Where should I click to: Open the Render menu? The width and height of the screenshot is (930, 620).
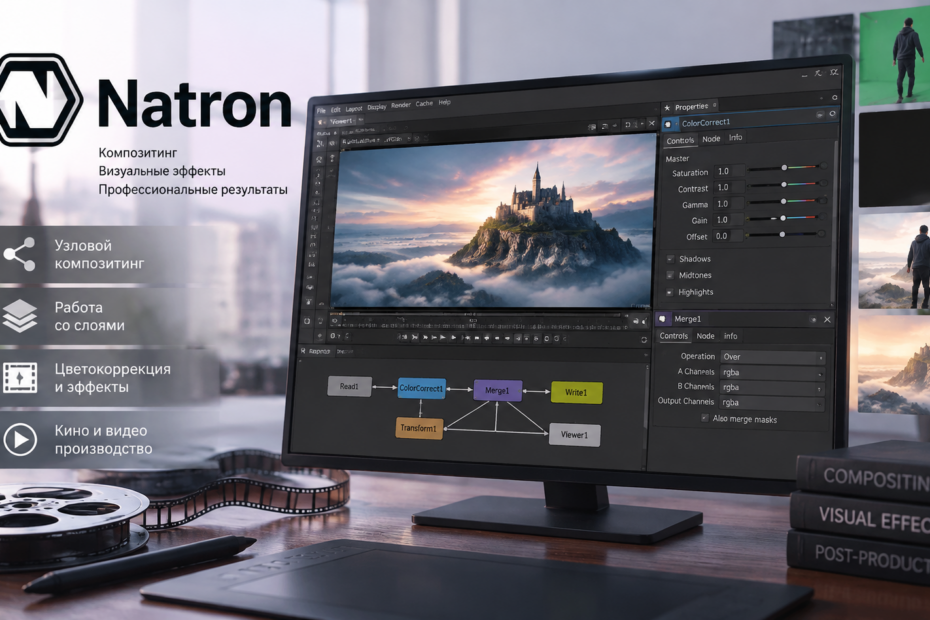tap(401, 105)
